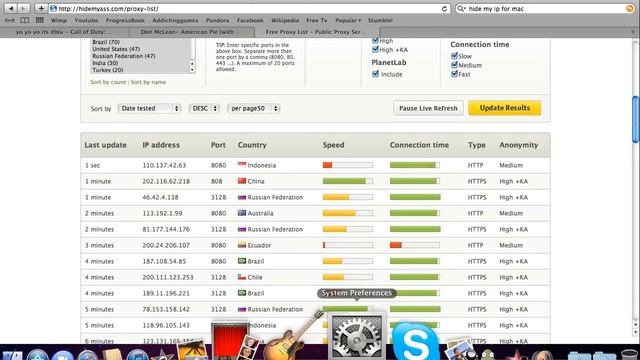Uncheck the High +KA anonymity checkbox

coord(375,49)
